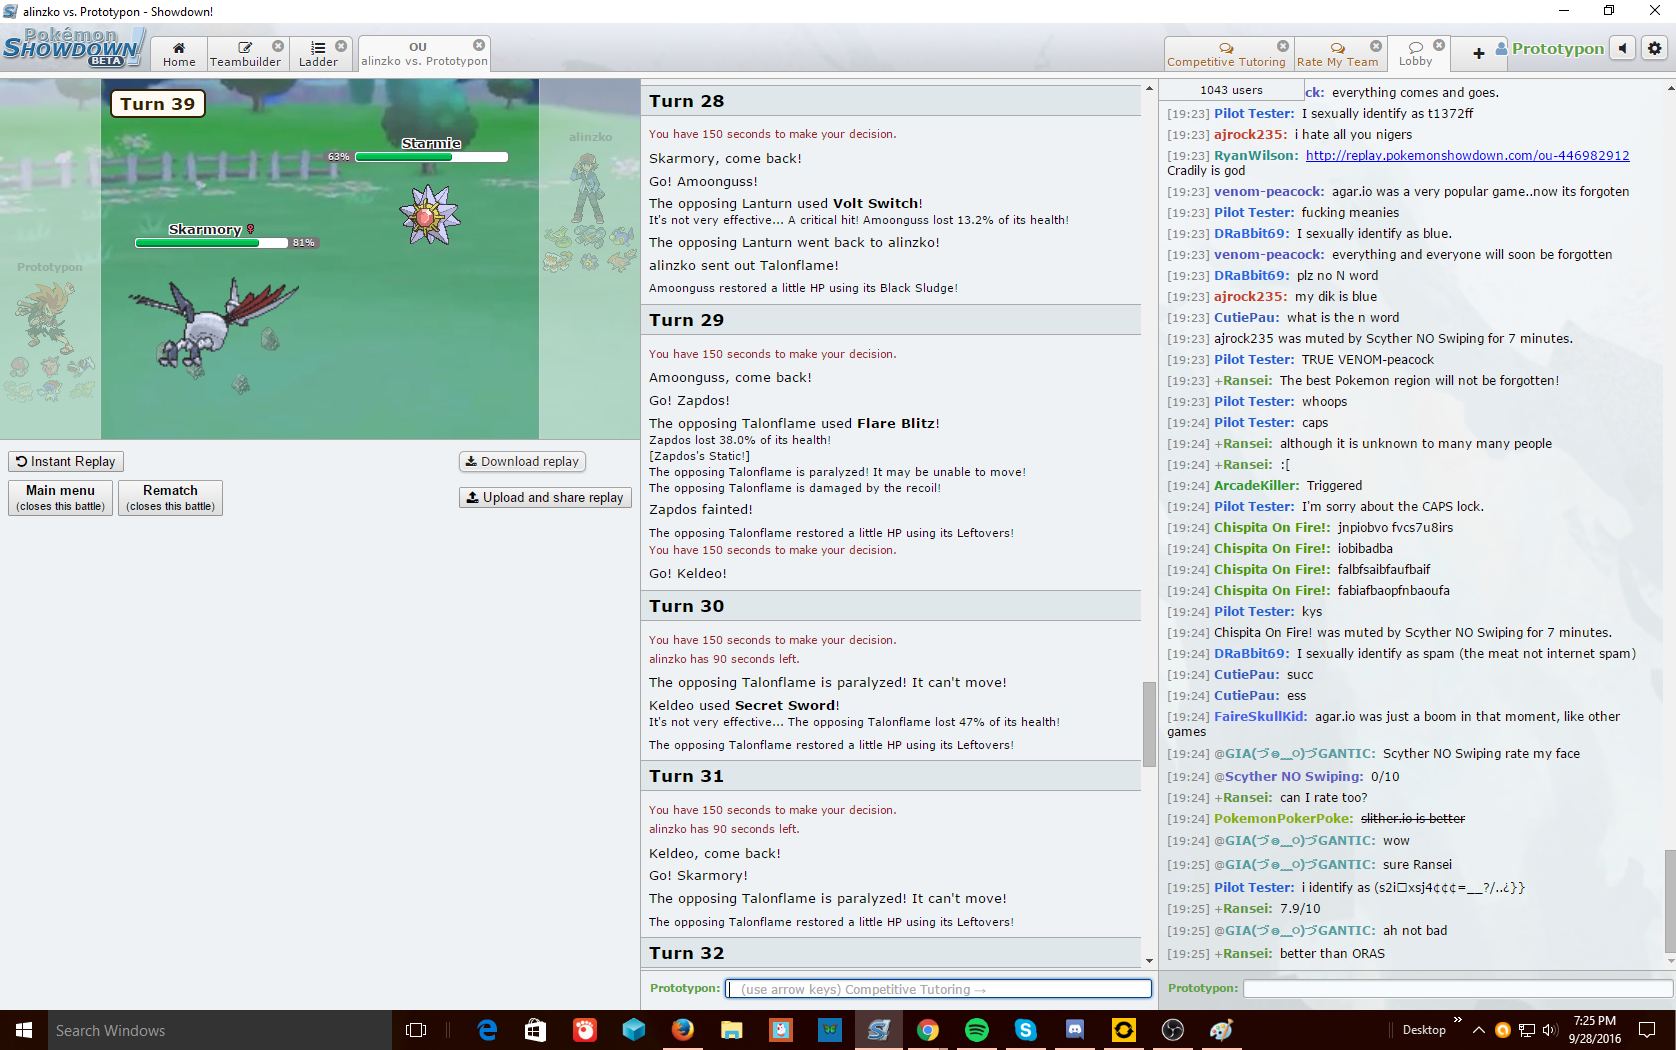The width and height of the screenshot is (1676, 1050).
Task: Close the OU alinzko vs. Prototypon tab
Action: (x=479, y=45)
